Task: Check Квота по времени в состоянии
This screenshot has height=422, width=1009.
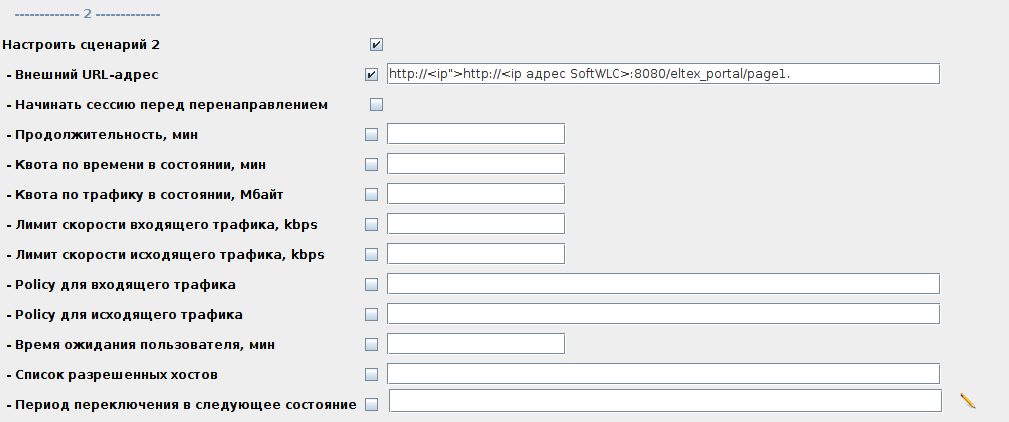Action: 372,164
